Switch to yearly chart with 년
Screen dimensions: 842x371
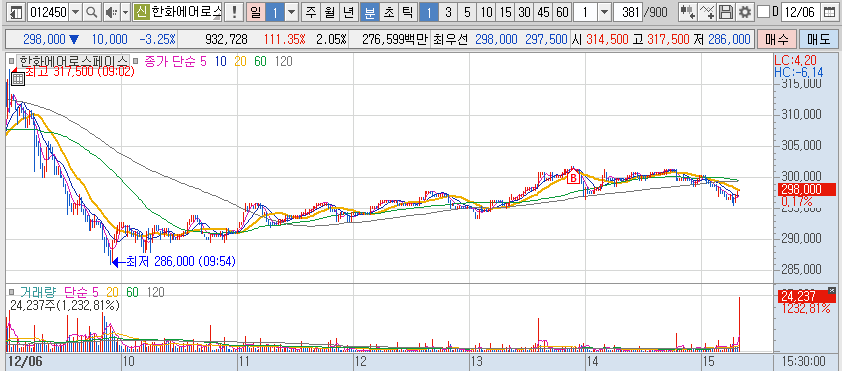[348, 12]
